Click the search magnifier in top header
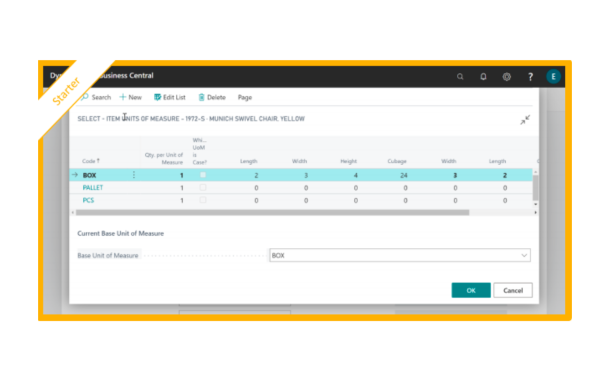 click(460, 77)
